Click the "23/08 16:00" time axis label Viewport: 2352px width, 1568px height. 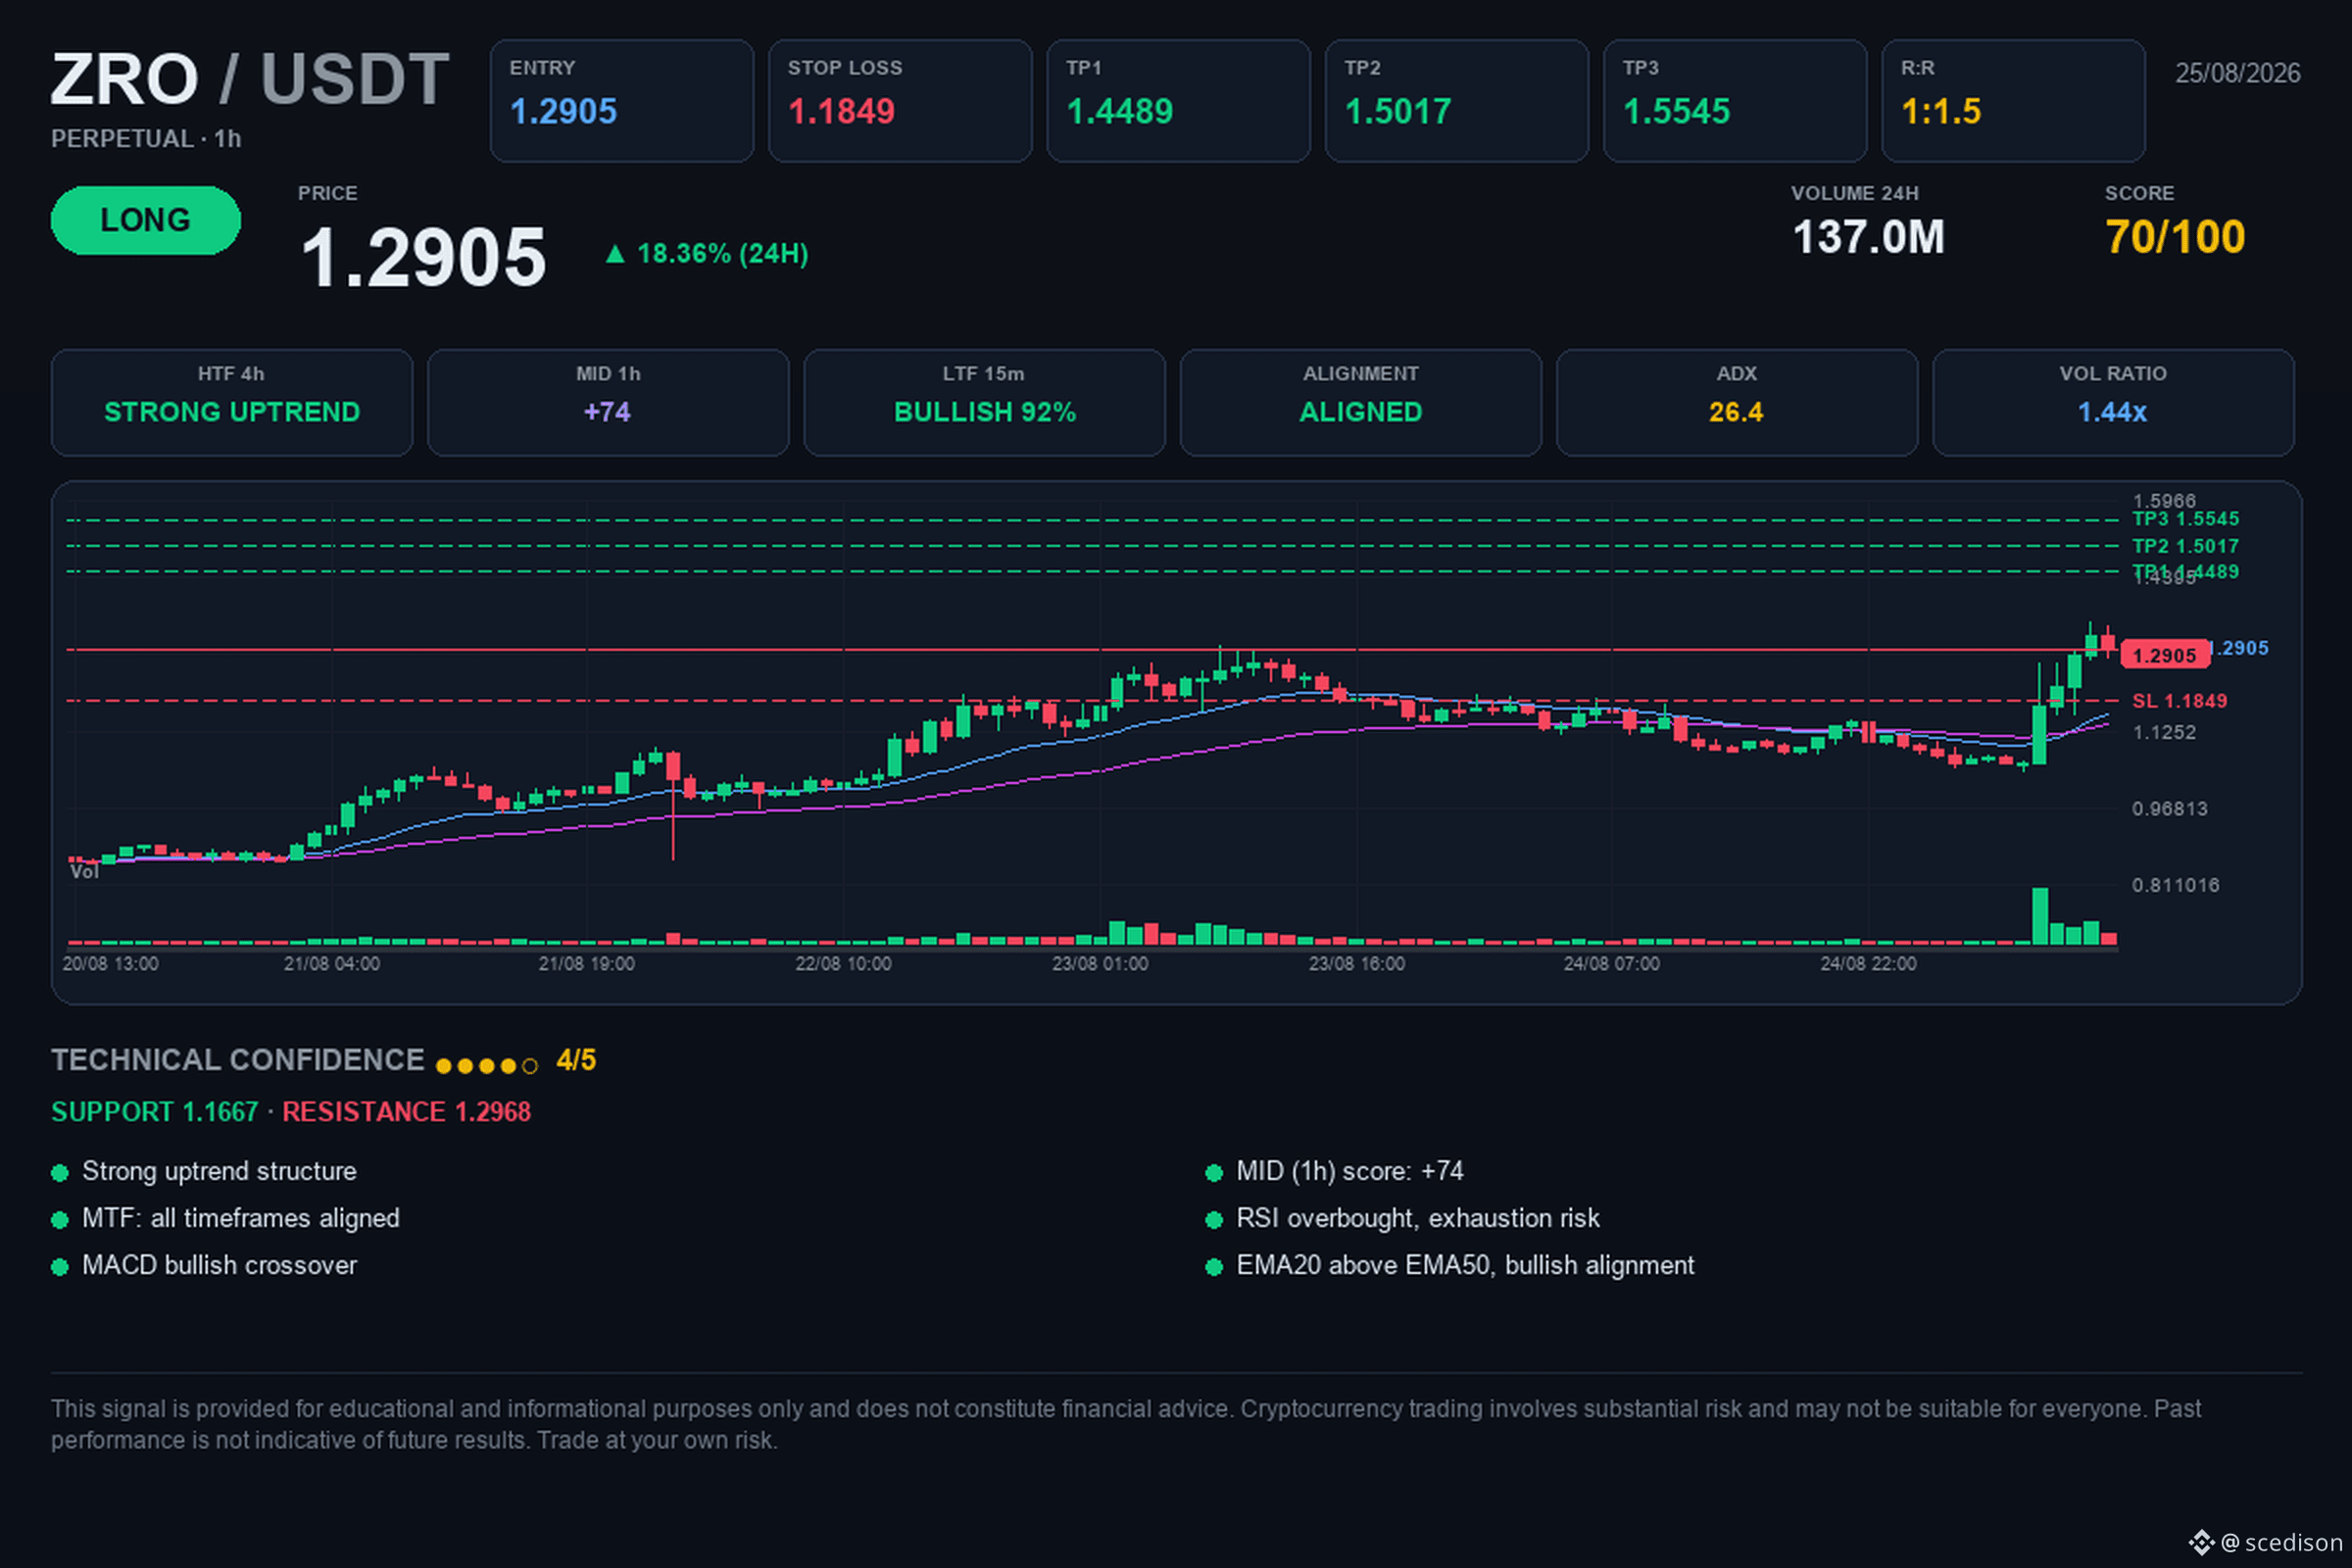tap(1357, 964)
